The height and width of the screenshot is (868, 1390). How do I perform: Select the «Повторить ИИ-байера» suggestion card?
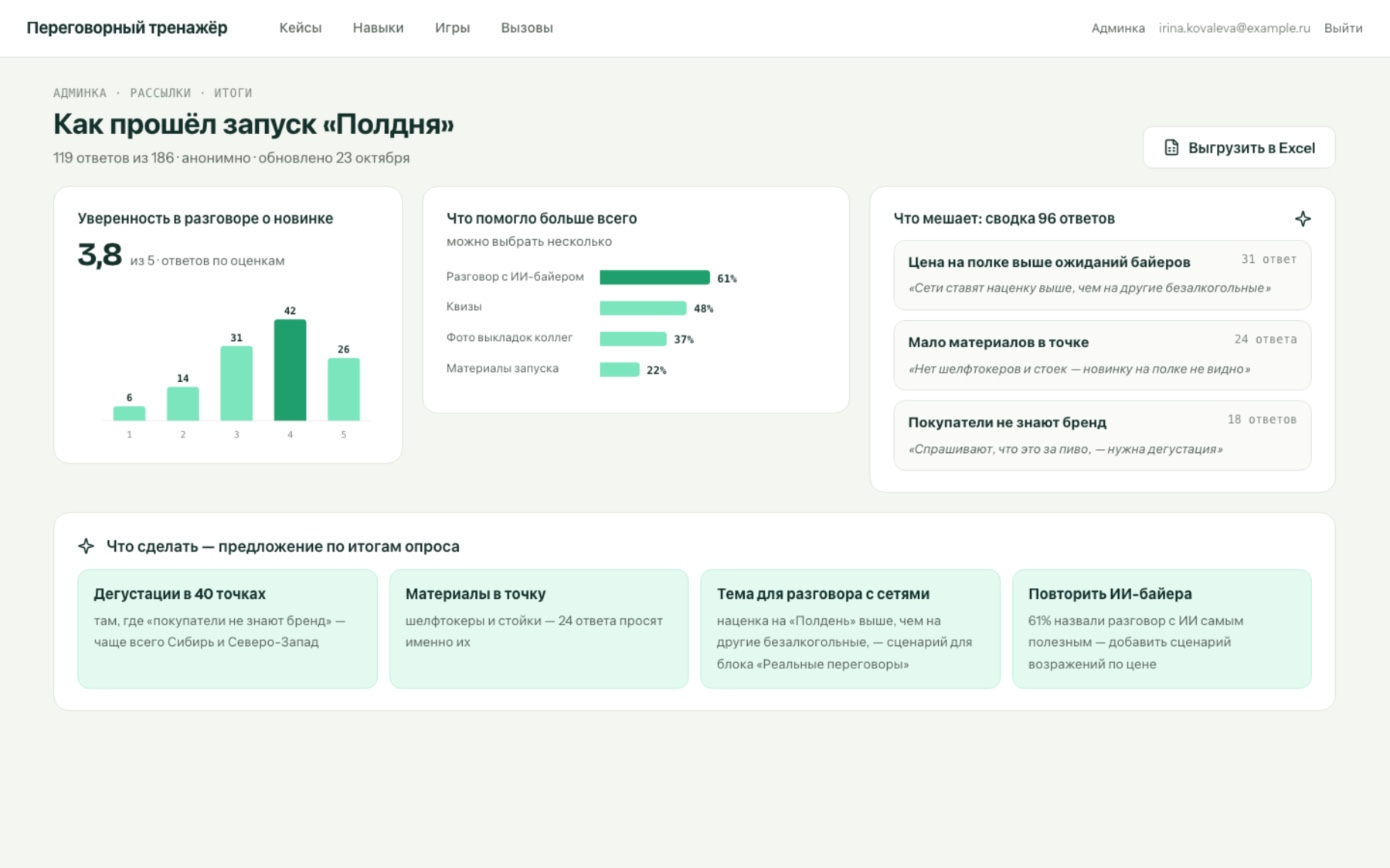click(x=1162, y=629)
